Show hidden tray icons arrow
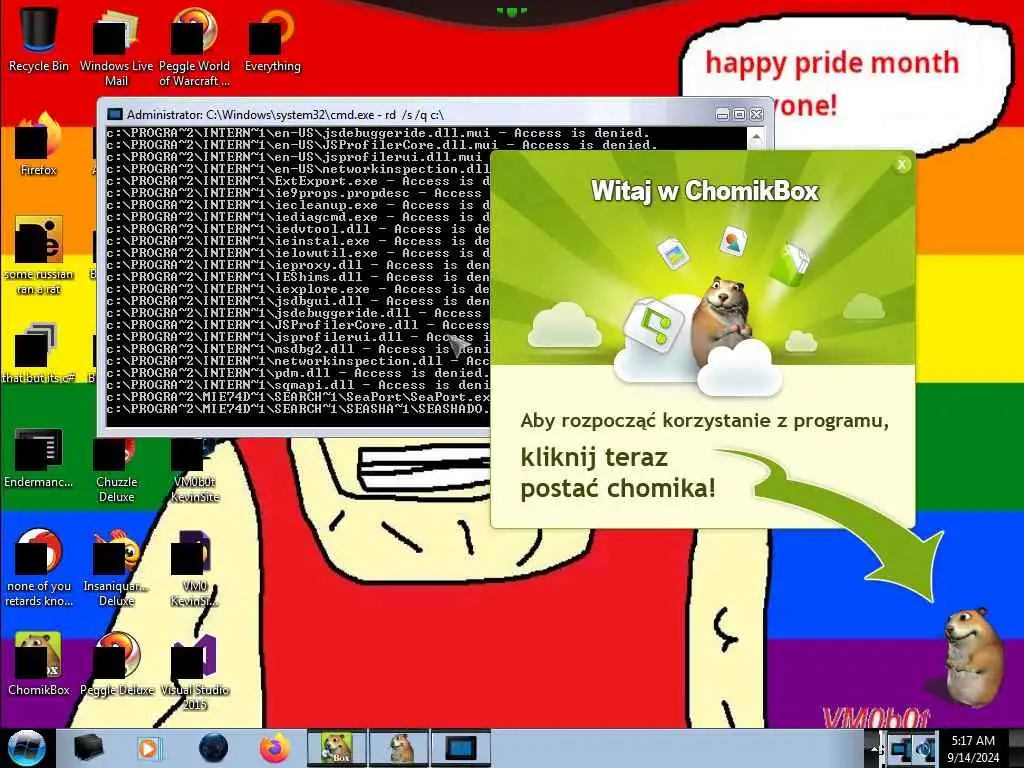This screenshot has height=768, width=1024. pos(873,748)
